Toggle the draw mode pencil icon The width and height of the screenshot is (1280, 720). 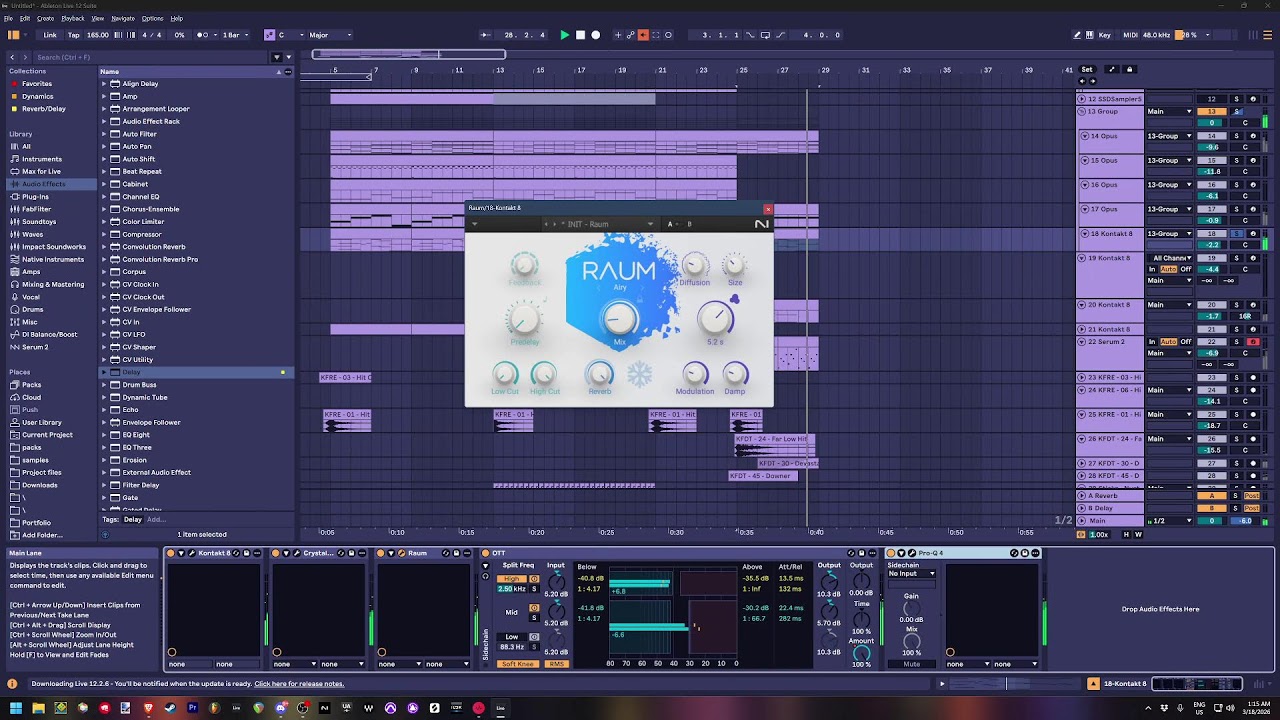(1077, 35)
